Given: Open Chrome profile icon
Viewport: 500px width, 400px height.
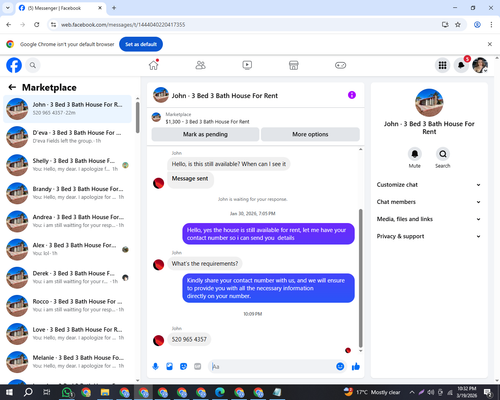Looking at the screenshot, I should coord(477,24).
